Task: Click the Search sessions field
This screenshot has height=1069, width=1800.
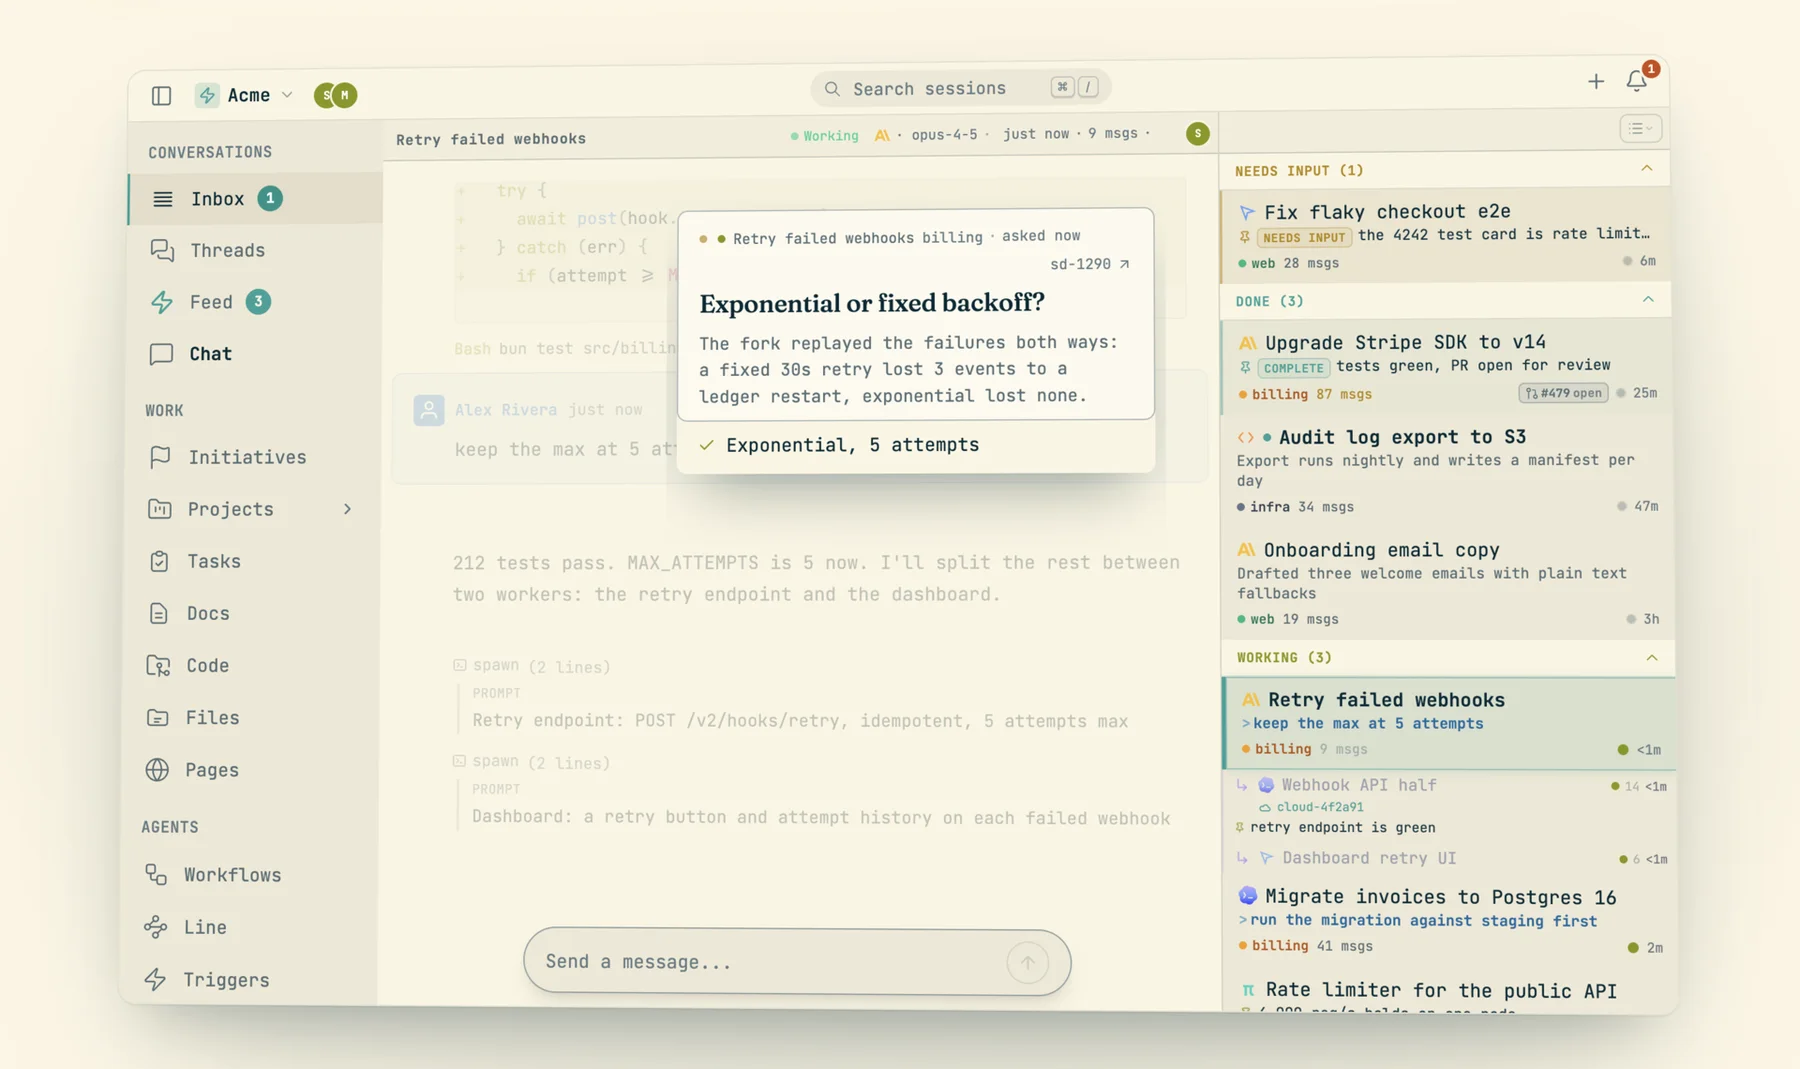Action: 960,88
